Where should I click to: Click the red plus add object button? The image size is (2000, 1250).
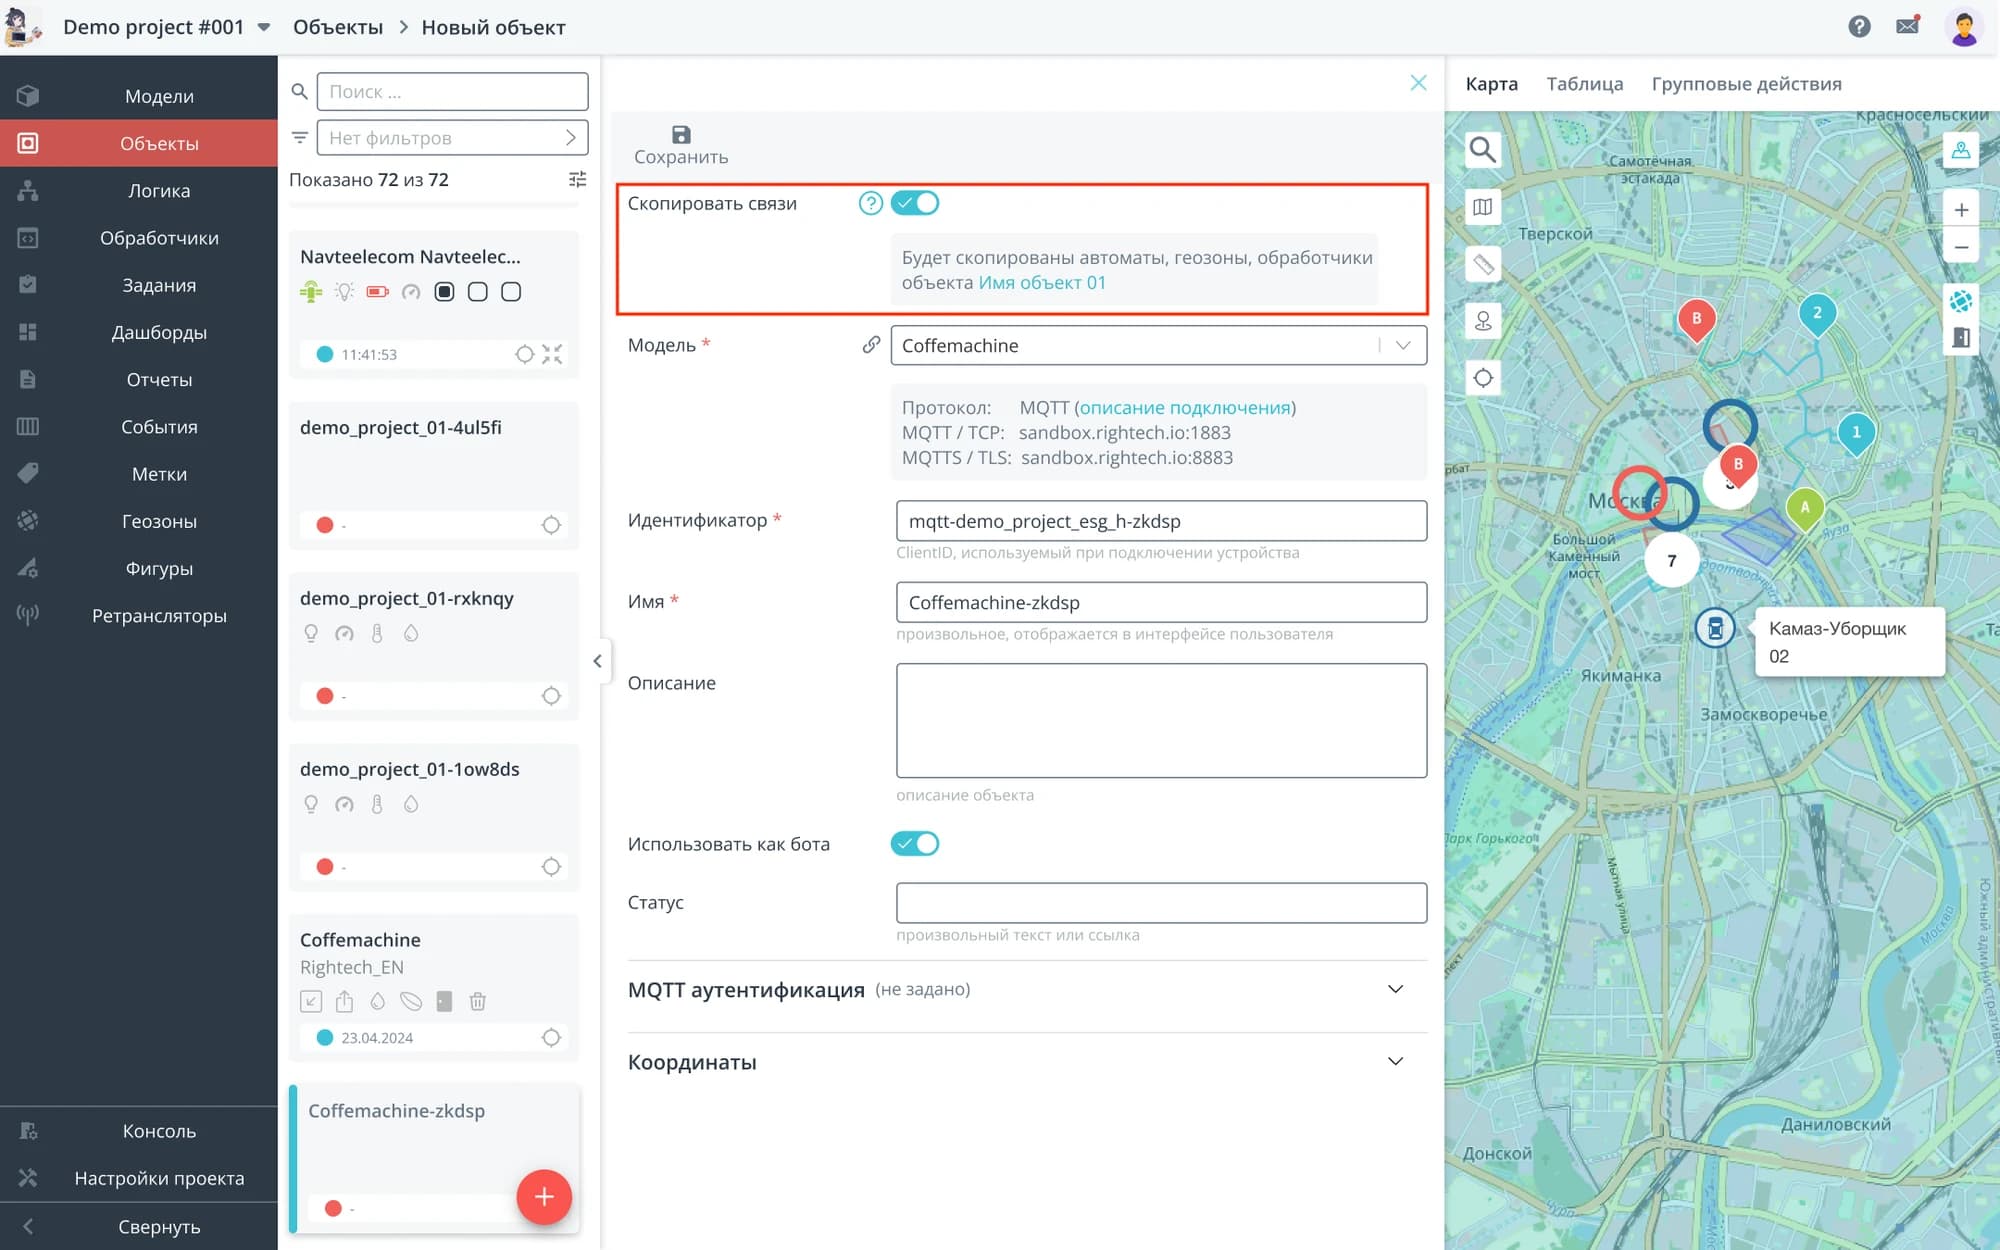tap(544, 1196)
